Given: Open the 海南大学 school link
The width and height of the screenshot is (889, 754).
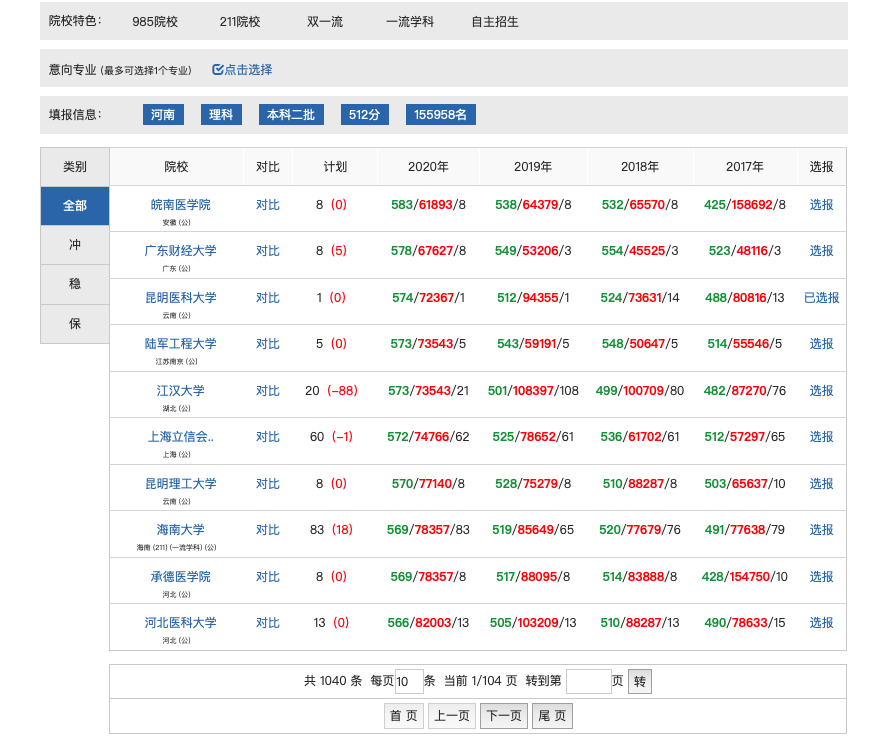Looking at the screenshot, I should click(x=180, y=529).
